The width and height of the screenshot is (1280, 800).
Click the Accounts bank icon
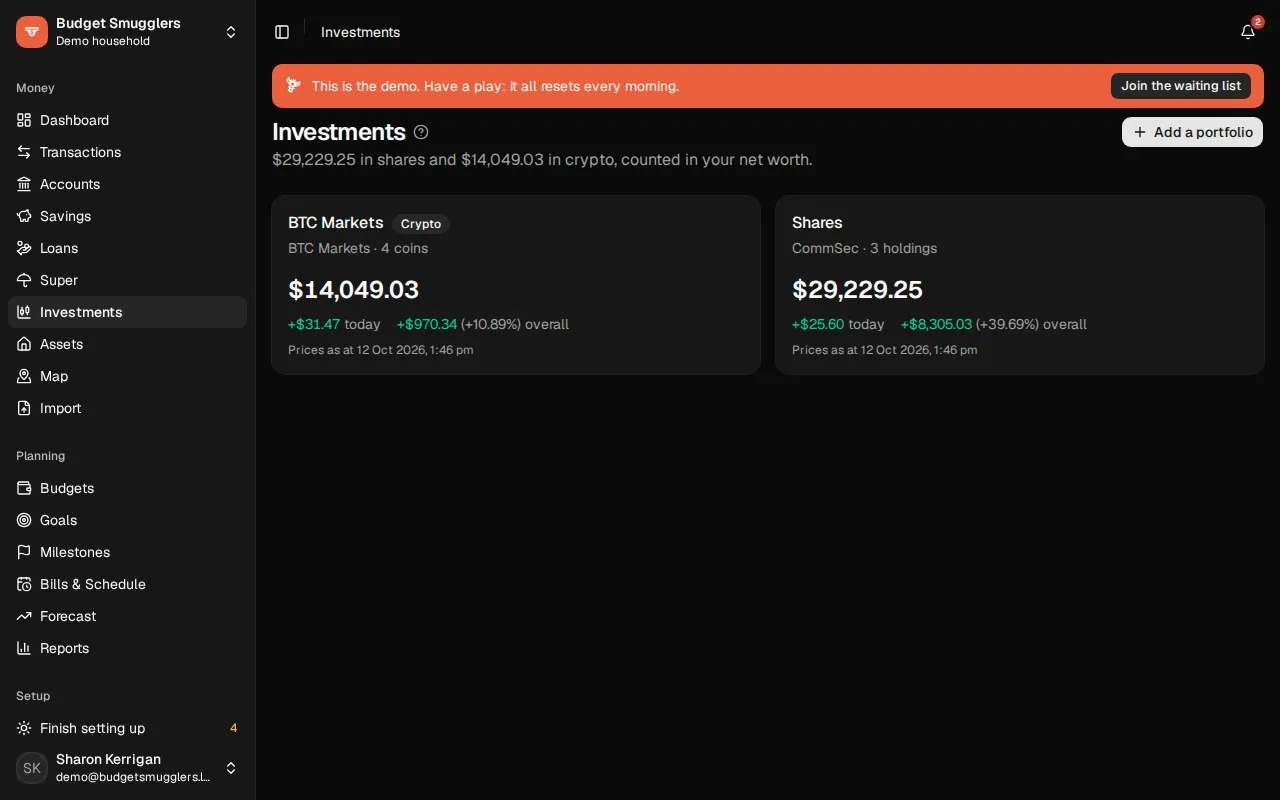[24, 184]
